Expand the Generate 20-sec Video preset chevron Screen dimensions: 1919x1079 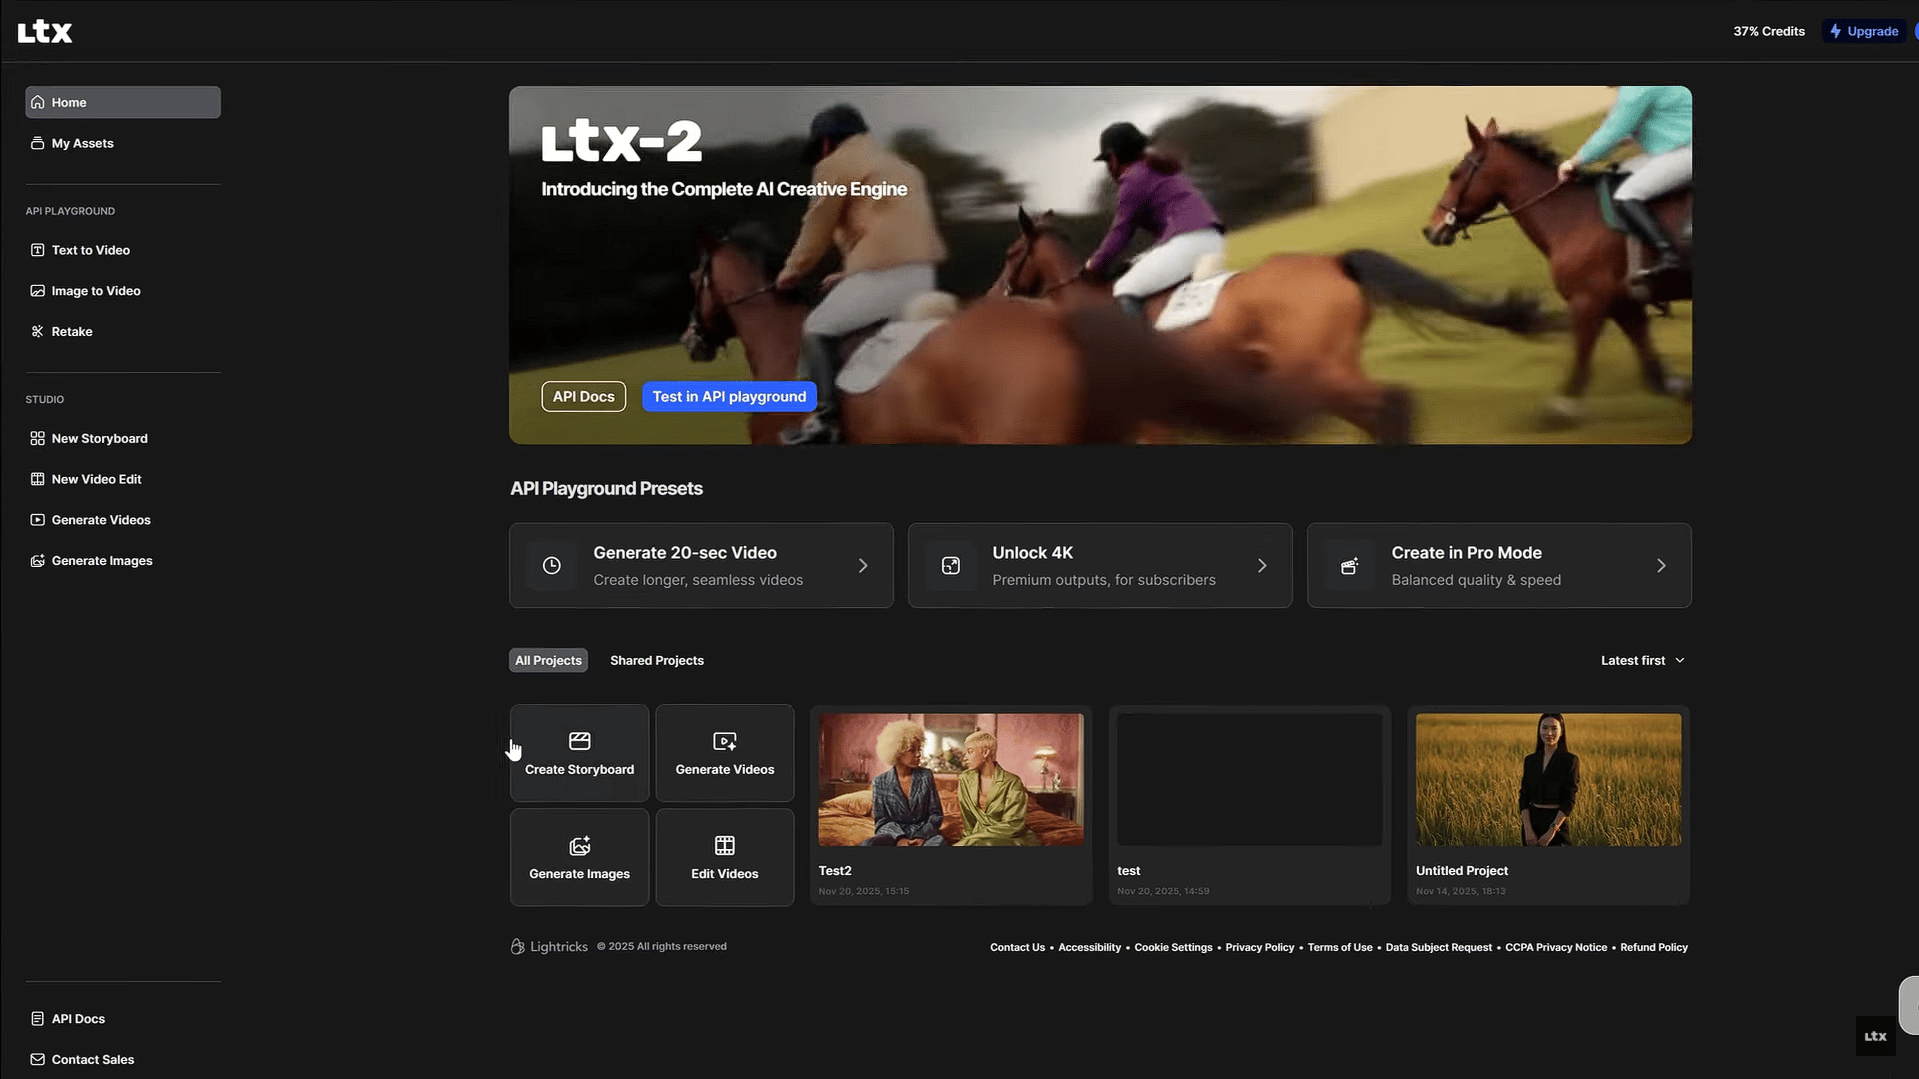[863, 566]
